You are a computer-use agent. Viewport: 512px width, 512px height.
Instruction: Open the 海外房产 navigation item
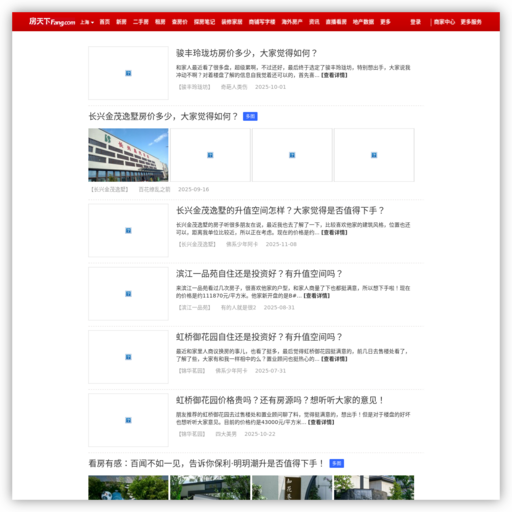[x=292, y=22]
